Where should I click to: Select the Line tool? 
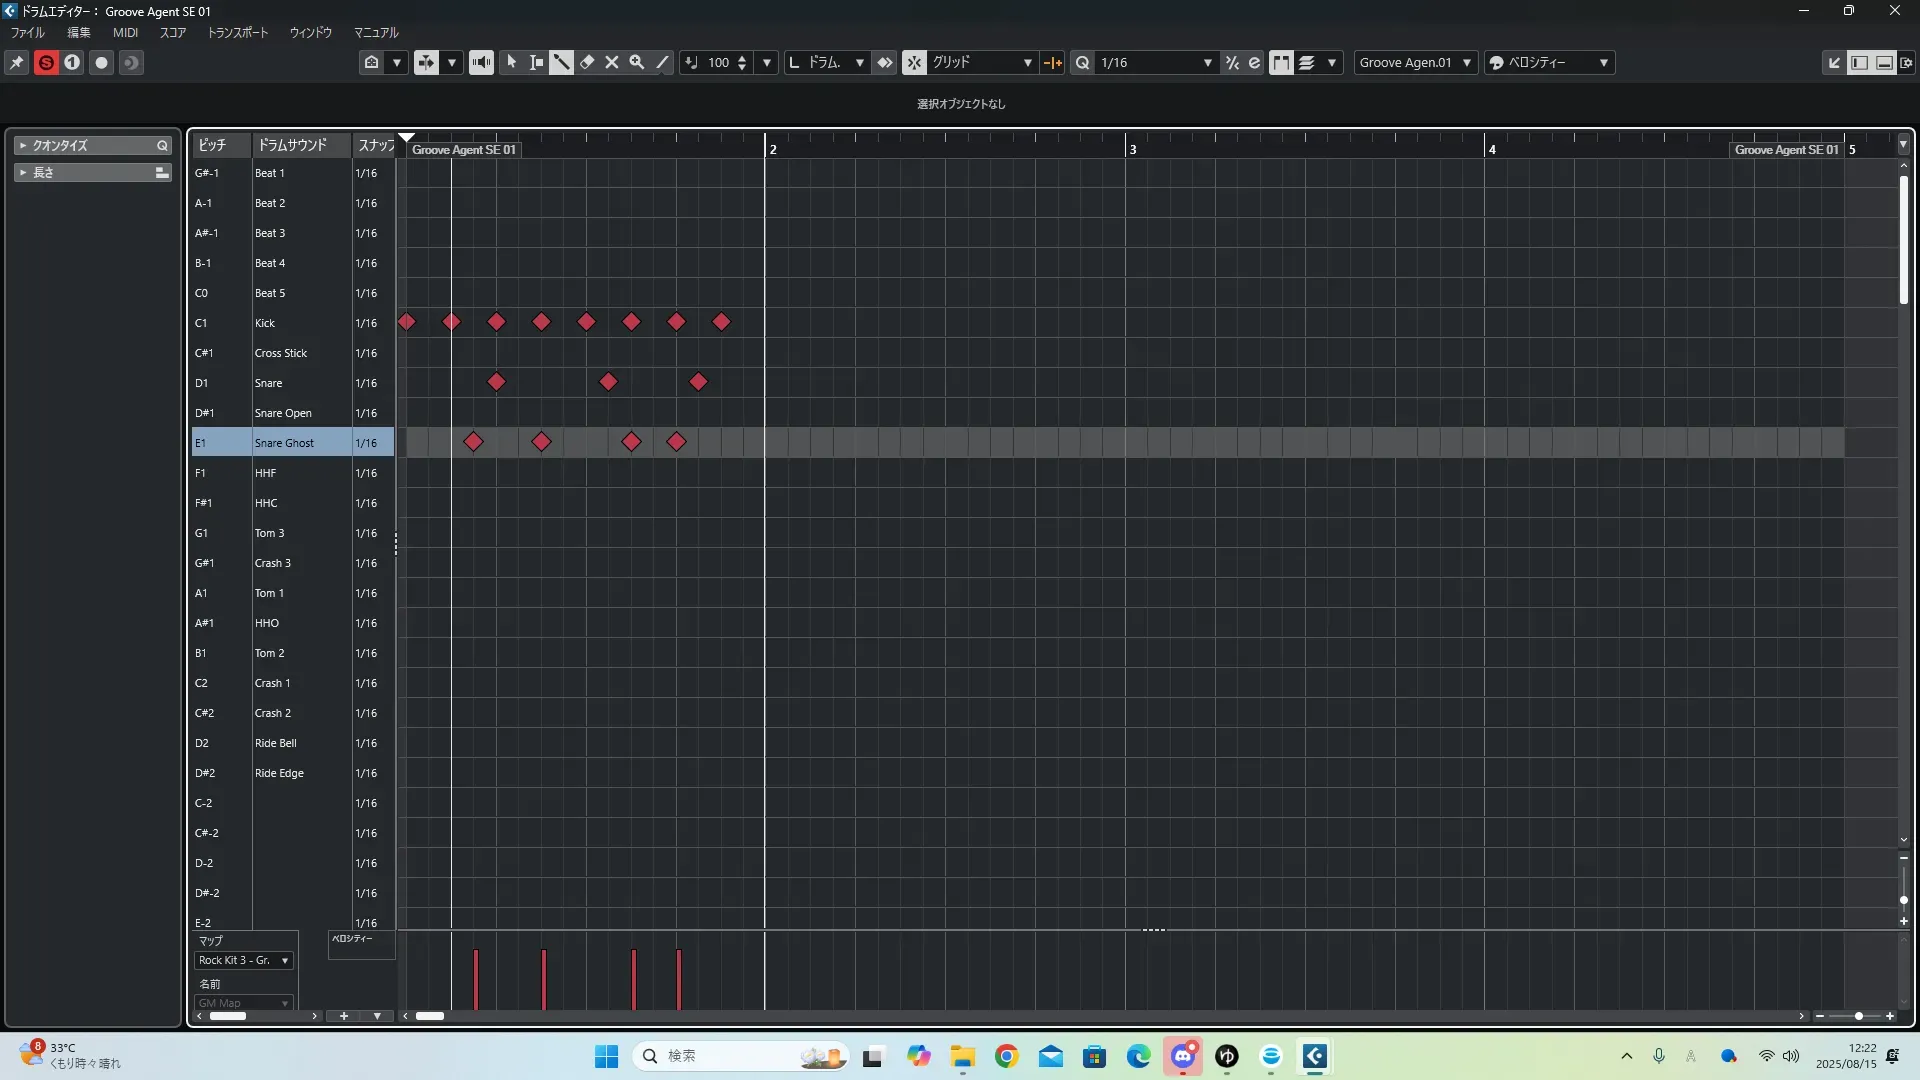click(662, 62)
